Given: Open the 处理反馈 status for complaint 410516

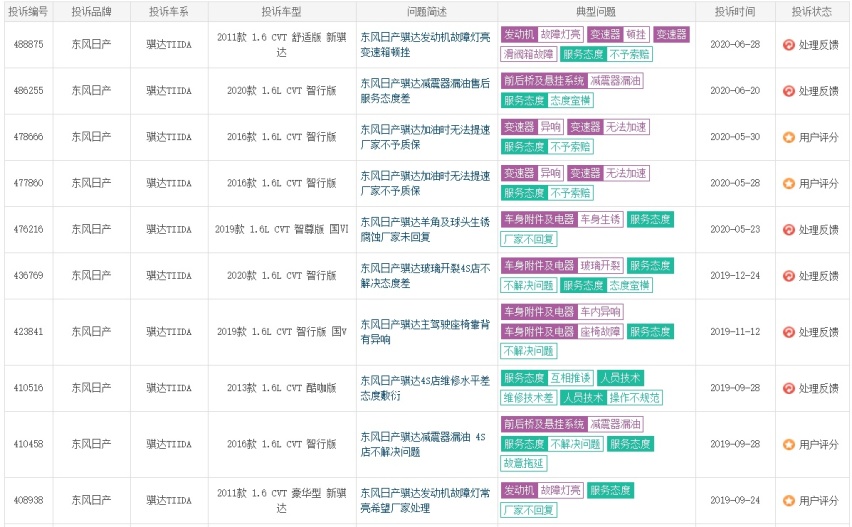Looking at the screenshot, I should point(818,388).
